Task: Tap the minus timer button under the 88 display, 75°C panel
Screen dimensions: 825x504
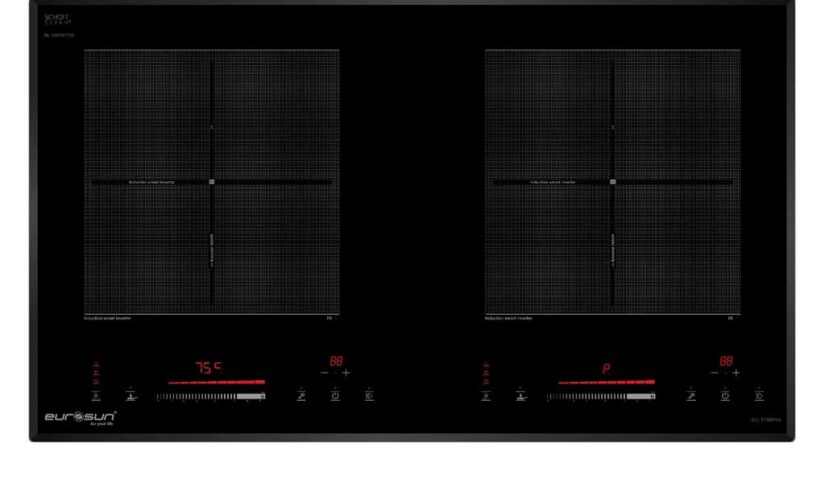Action: [324, 372]
